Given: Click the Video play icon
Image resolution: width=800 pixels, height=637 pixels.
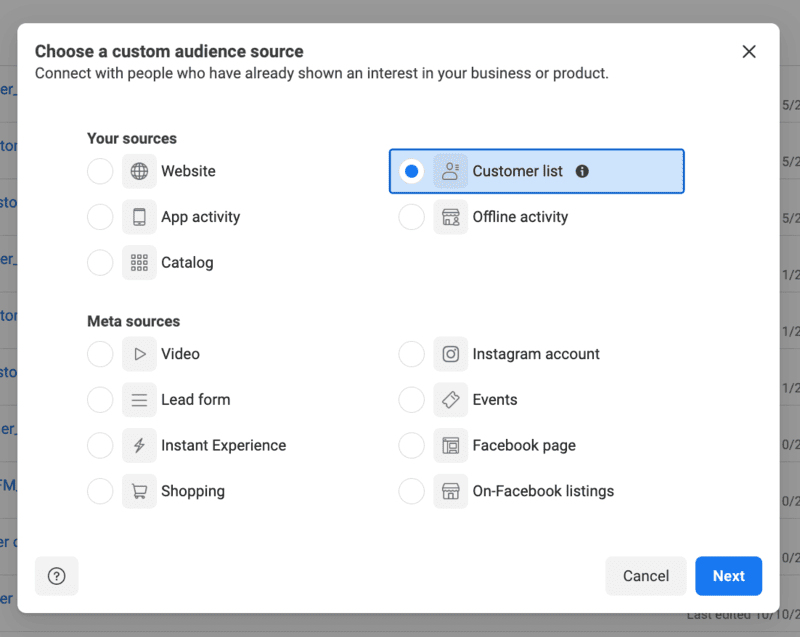Looking at the screenshot, I should tap(139, 354).
